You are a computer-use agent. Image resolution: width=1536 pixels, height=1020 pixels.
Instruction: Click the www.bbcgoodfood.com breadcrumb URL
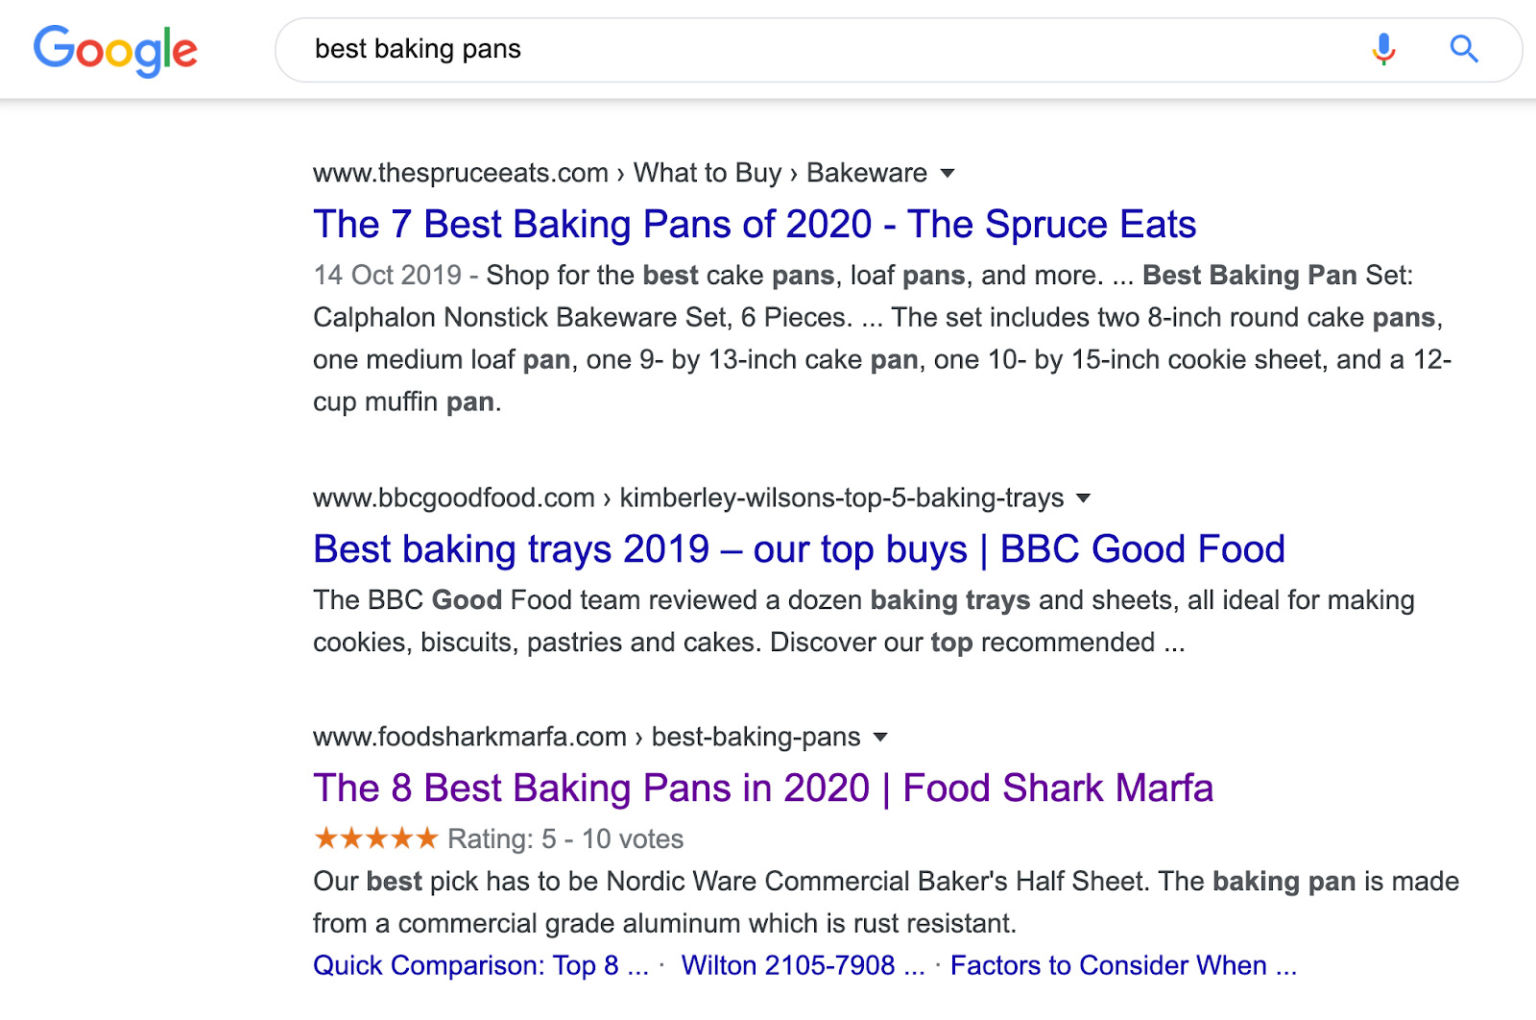(x=453, y=498)
